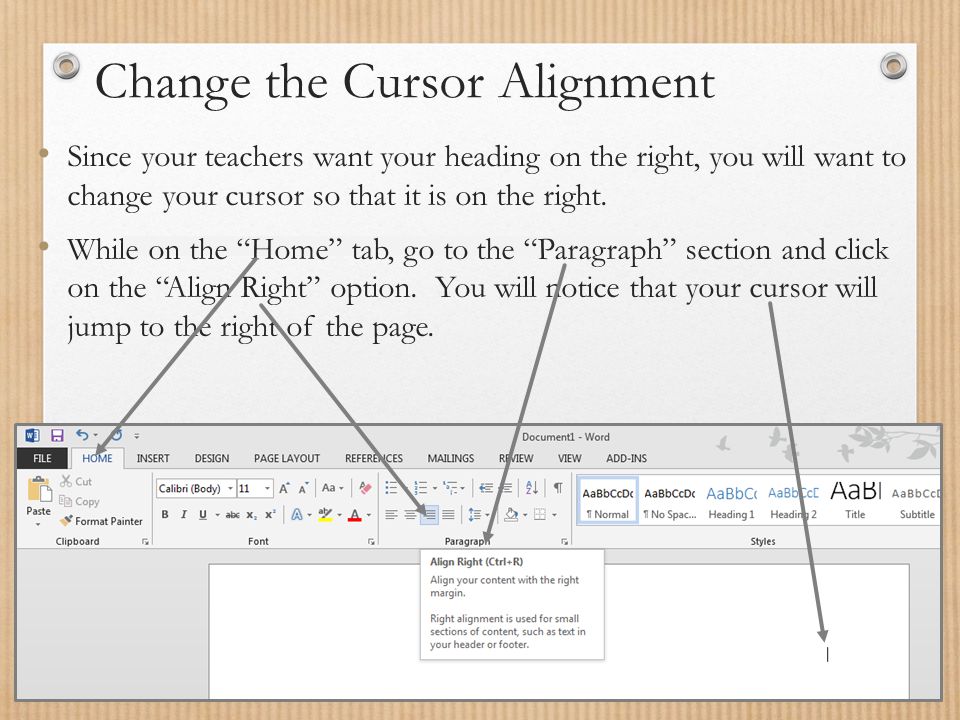The width and height of the screenshot is (960, 720).
Task: Click the Bullets list icon
Action: [x=391, y=488]
